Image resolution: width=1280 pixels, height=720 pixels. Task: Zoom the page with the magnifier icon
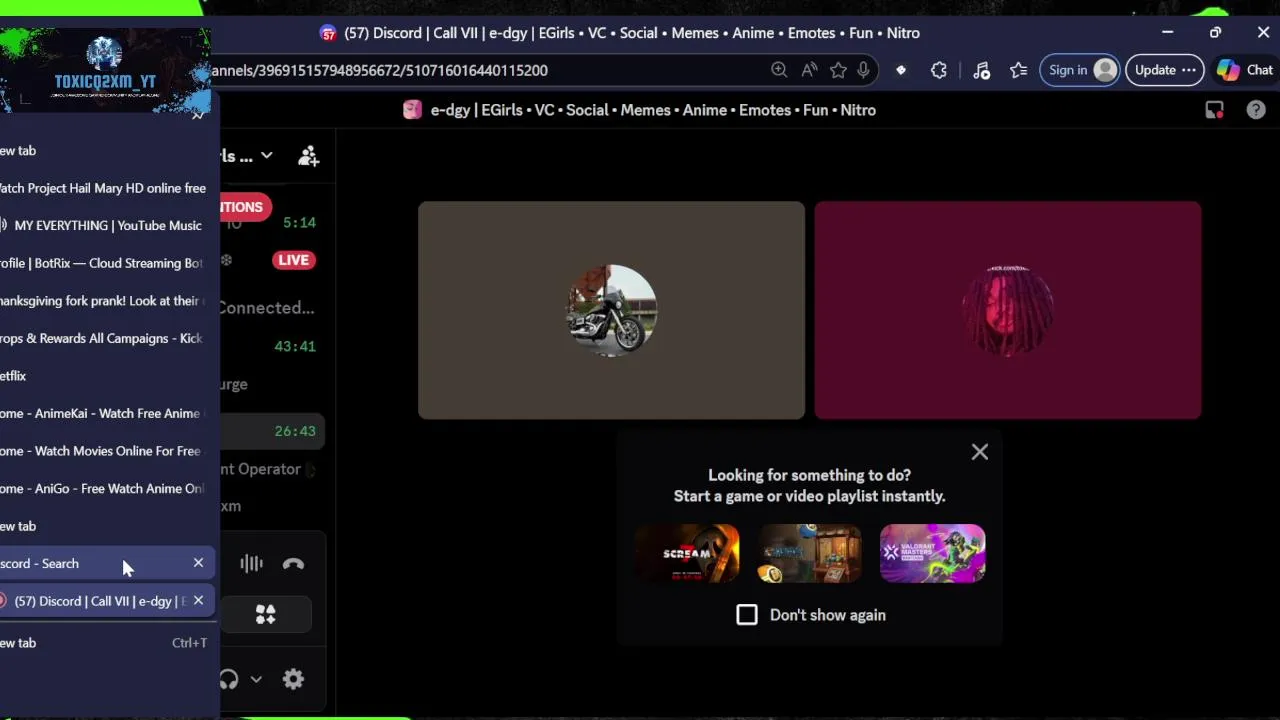click(x=779, y=70)
